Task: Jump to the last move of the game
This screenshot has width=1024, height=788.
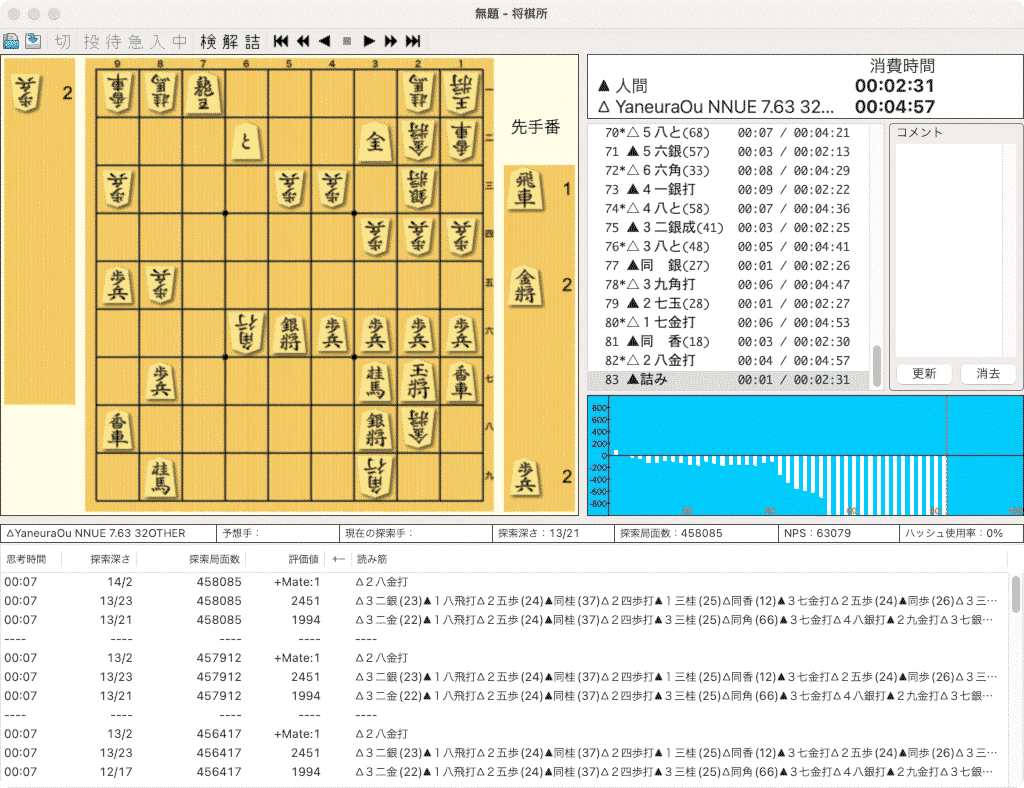Action: (413, 41)
